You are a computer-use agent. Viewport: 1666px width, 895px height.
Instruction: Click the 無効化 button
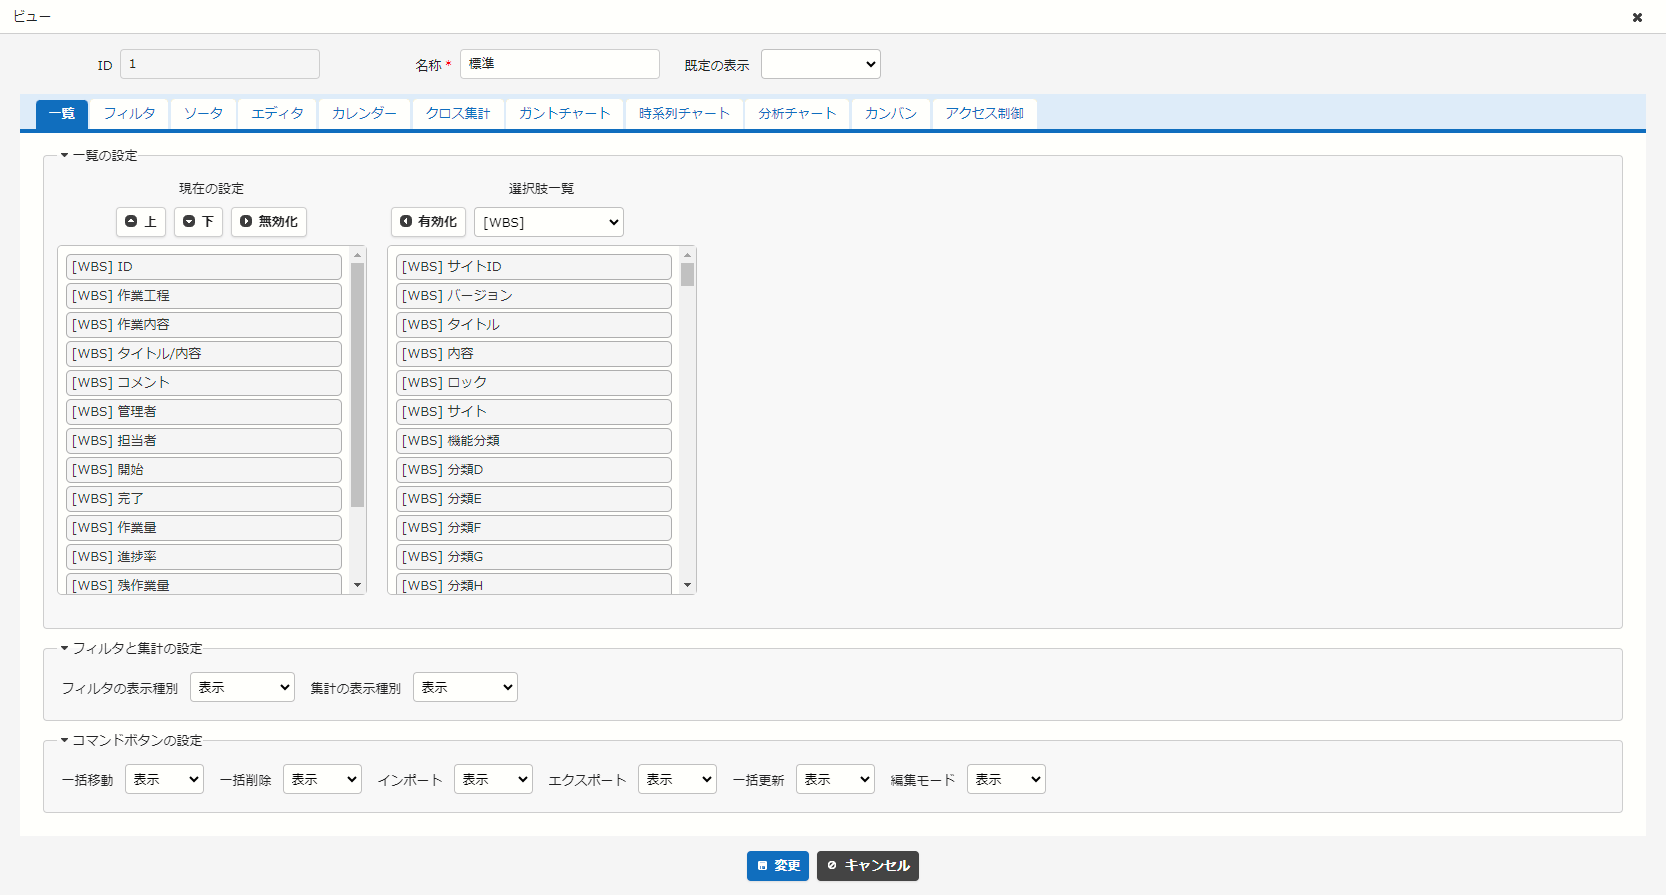coord(269,222)
